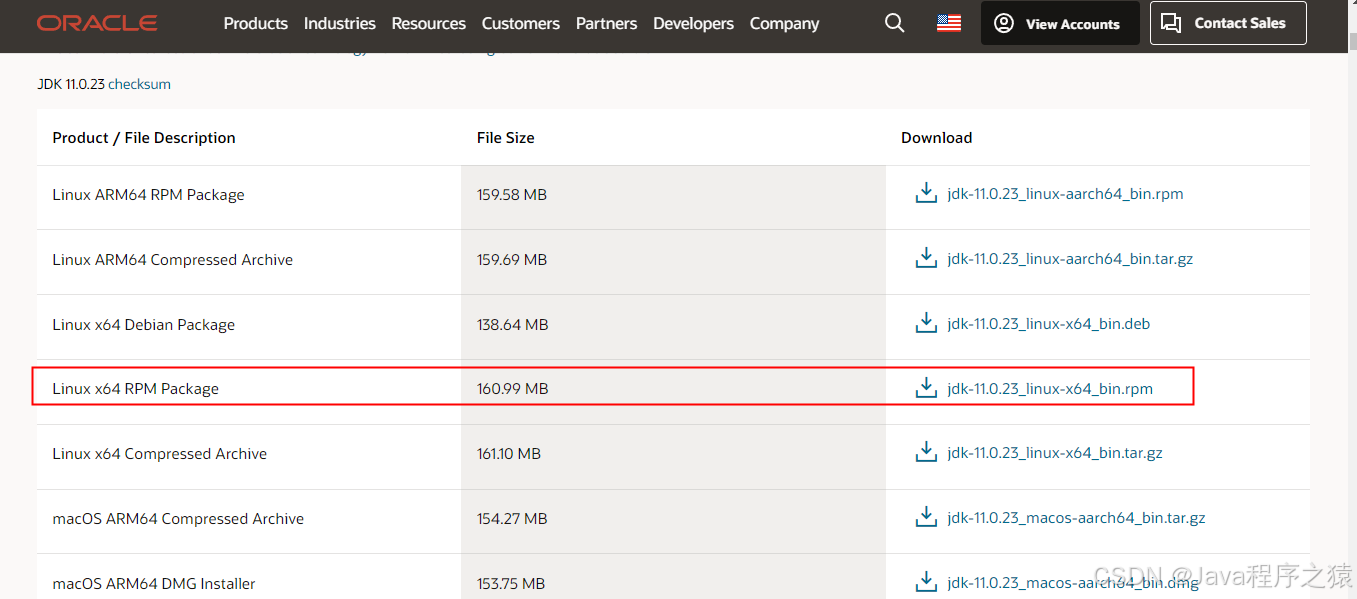This screenshot has width=1357, height=599.
Task: Click download icon for macos-aarch64_bin.tar.gz
Action: (x=927, y=517)
